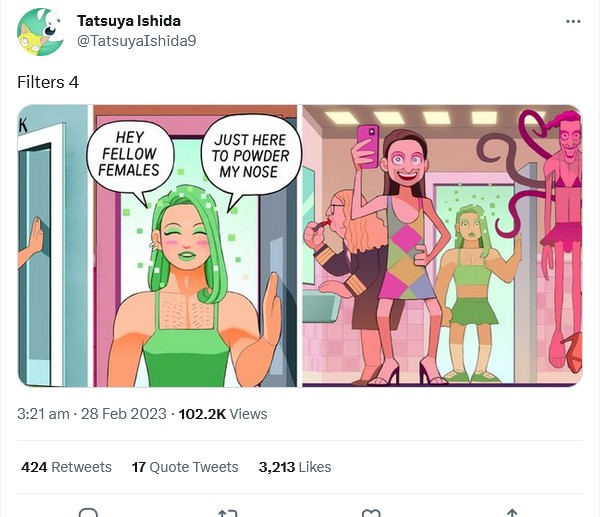Show the 424 Retweets list

point(66,467)
